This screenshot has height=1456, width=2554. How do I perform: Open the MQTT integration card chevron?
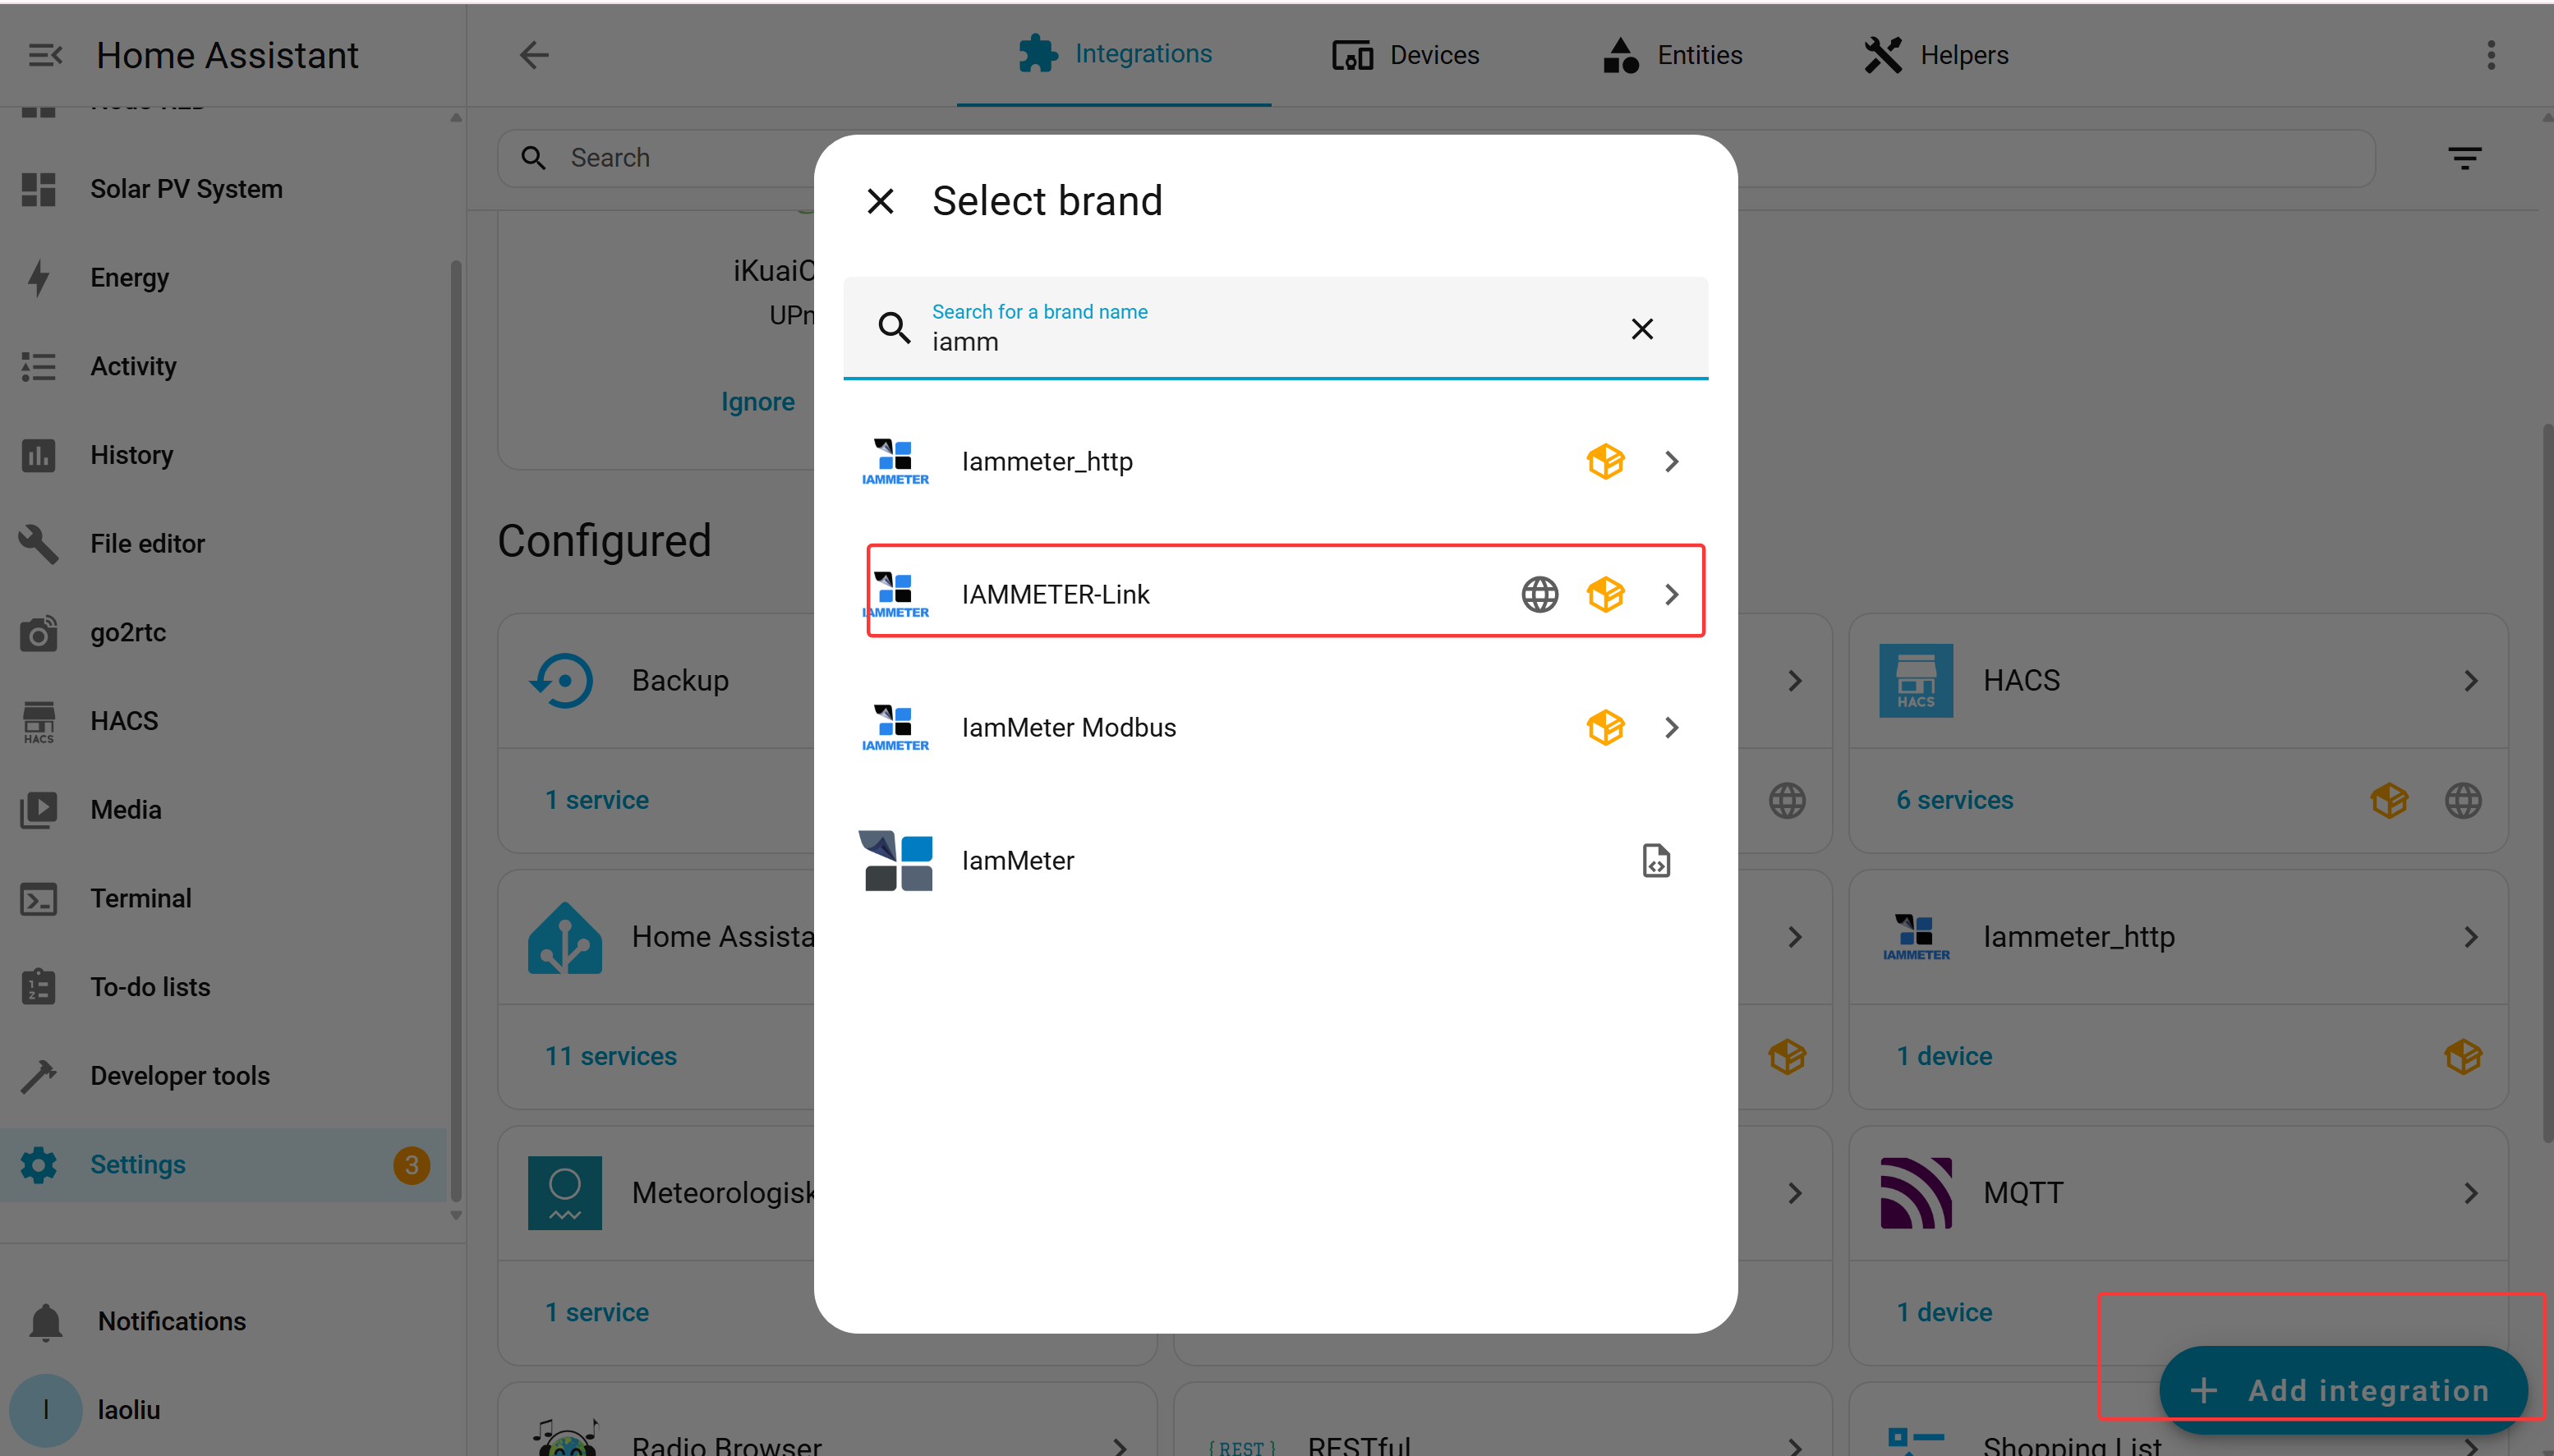tap(2471, 1193)
